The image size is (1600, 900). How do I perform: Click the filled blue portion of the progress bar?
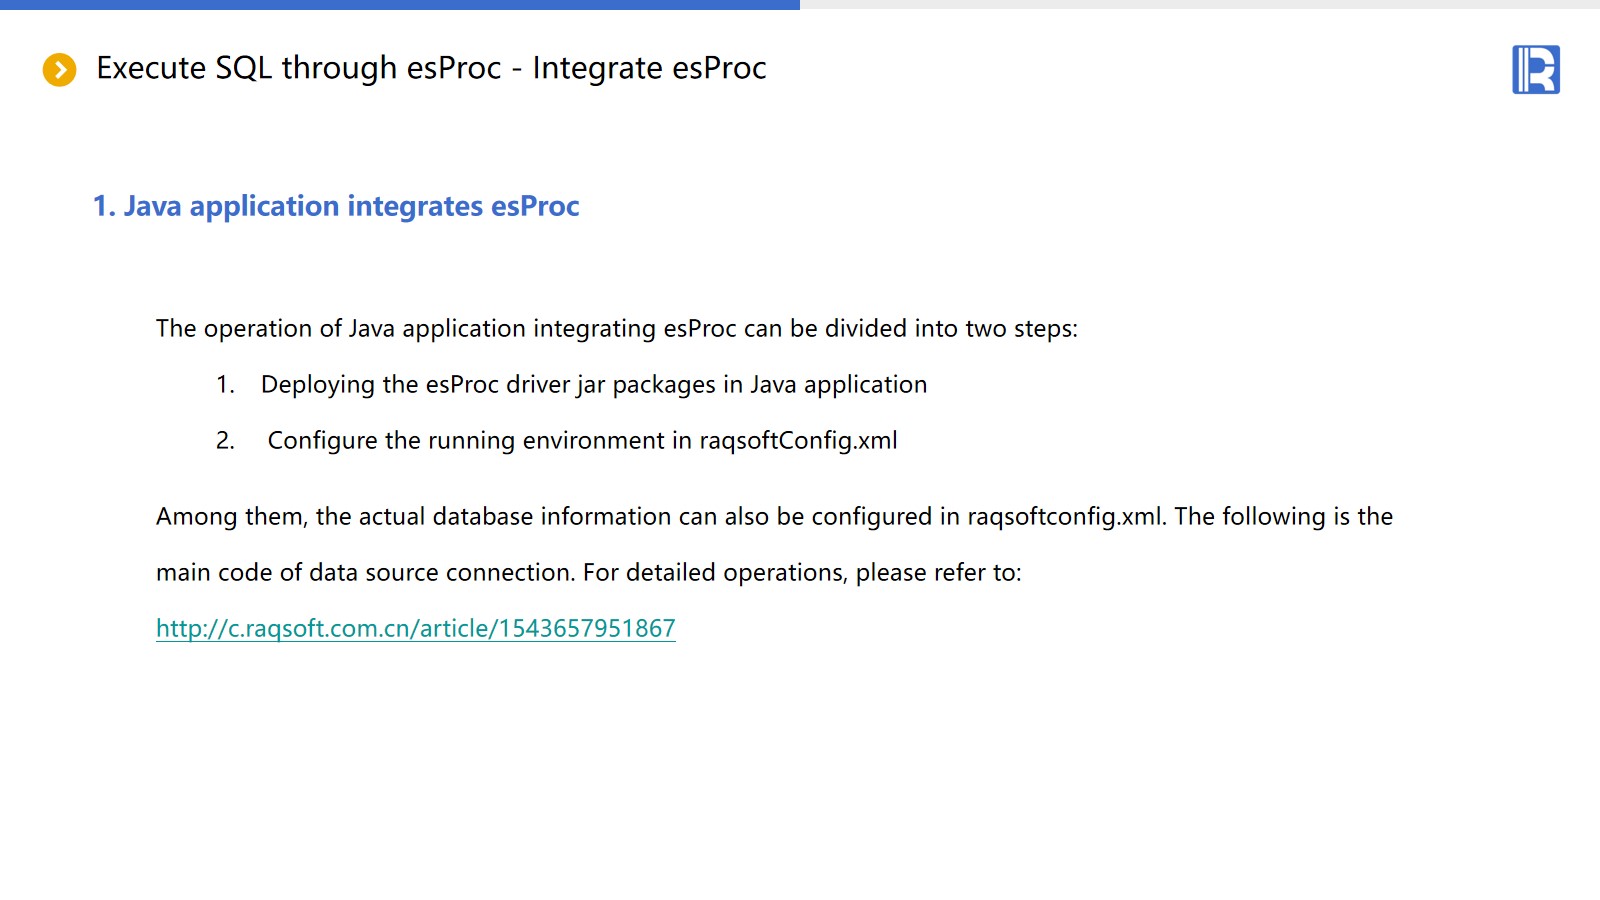(x=400, y=4)
